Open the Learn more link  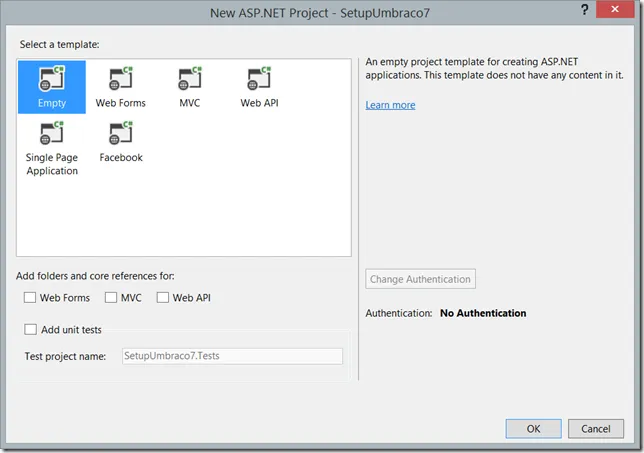pos(390,105)
